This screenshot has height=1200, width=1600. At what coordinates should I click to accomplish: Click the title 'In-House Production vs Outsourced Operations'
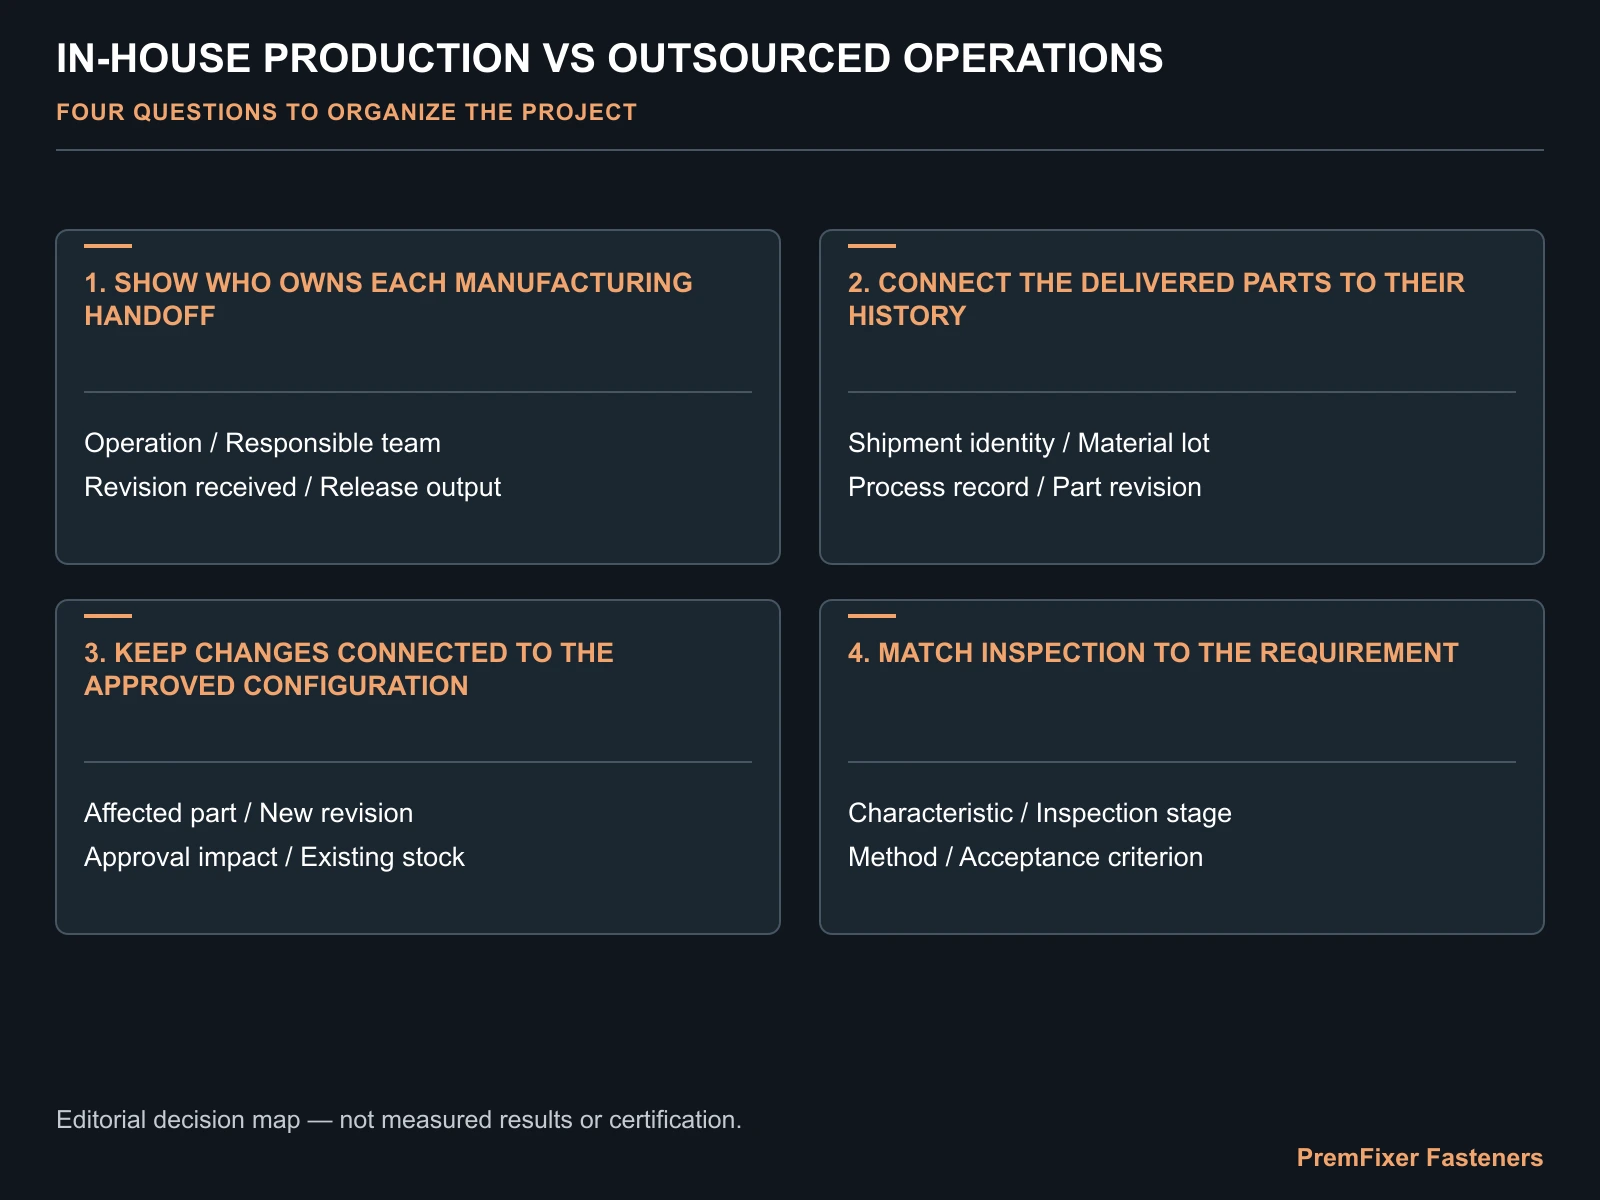(x=609, y=59)
